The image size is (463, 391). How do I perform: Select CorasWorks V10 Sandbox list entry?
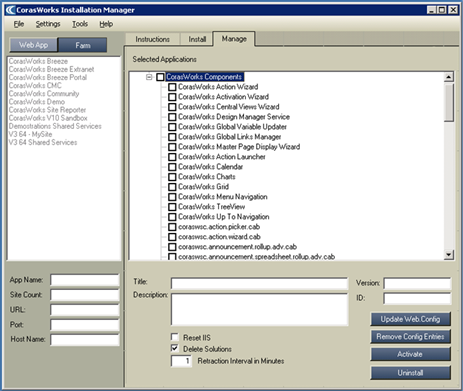coord(48,118)
